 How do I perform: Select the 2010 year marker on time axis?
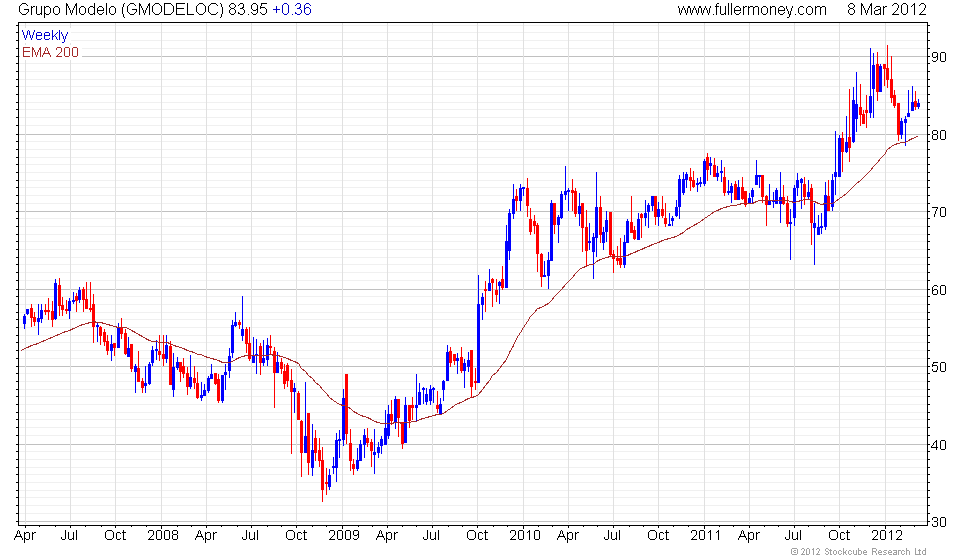(x=524, y=535)
